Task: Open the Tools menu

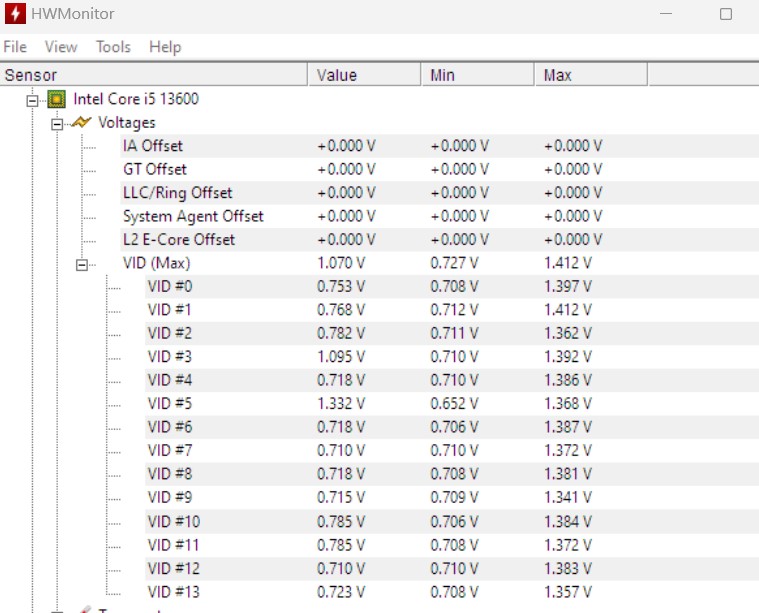Action: [x=113, y=47]
